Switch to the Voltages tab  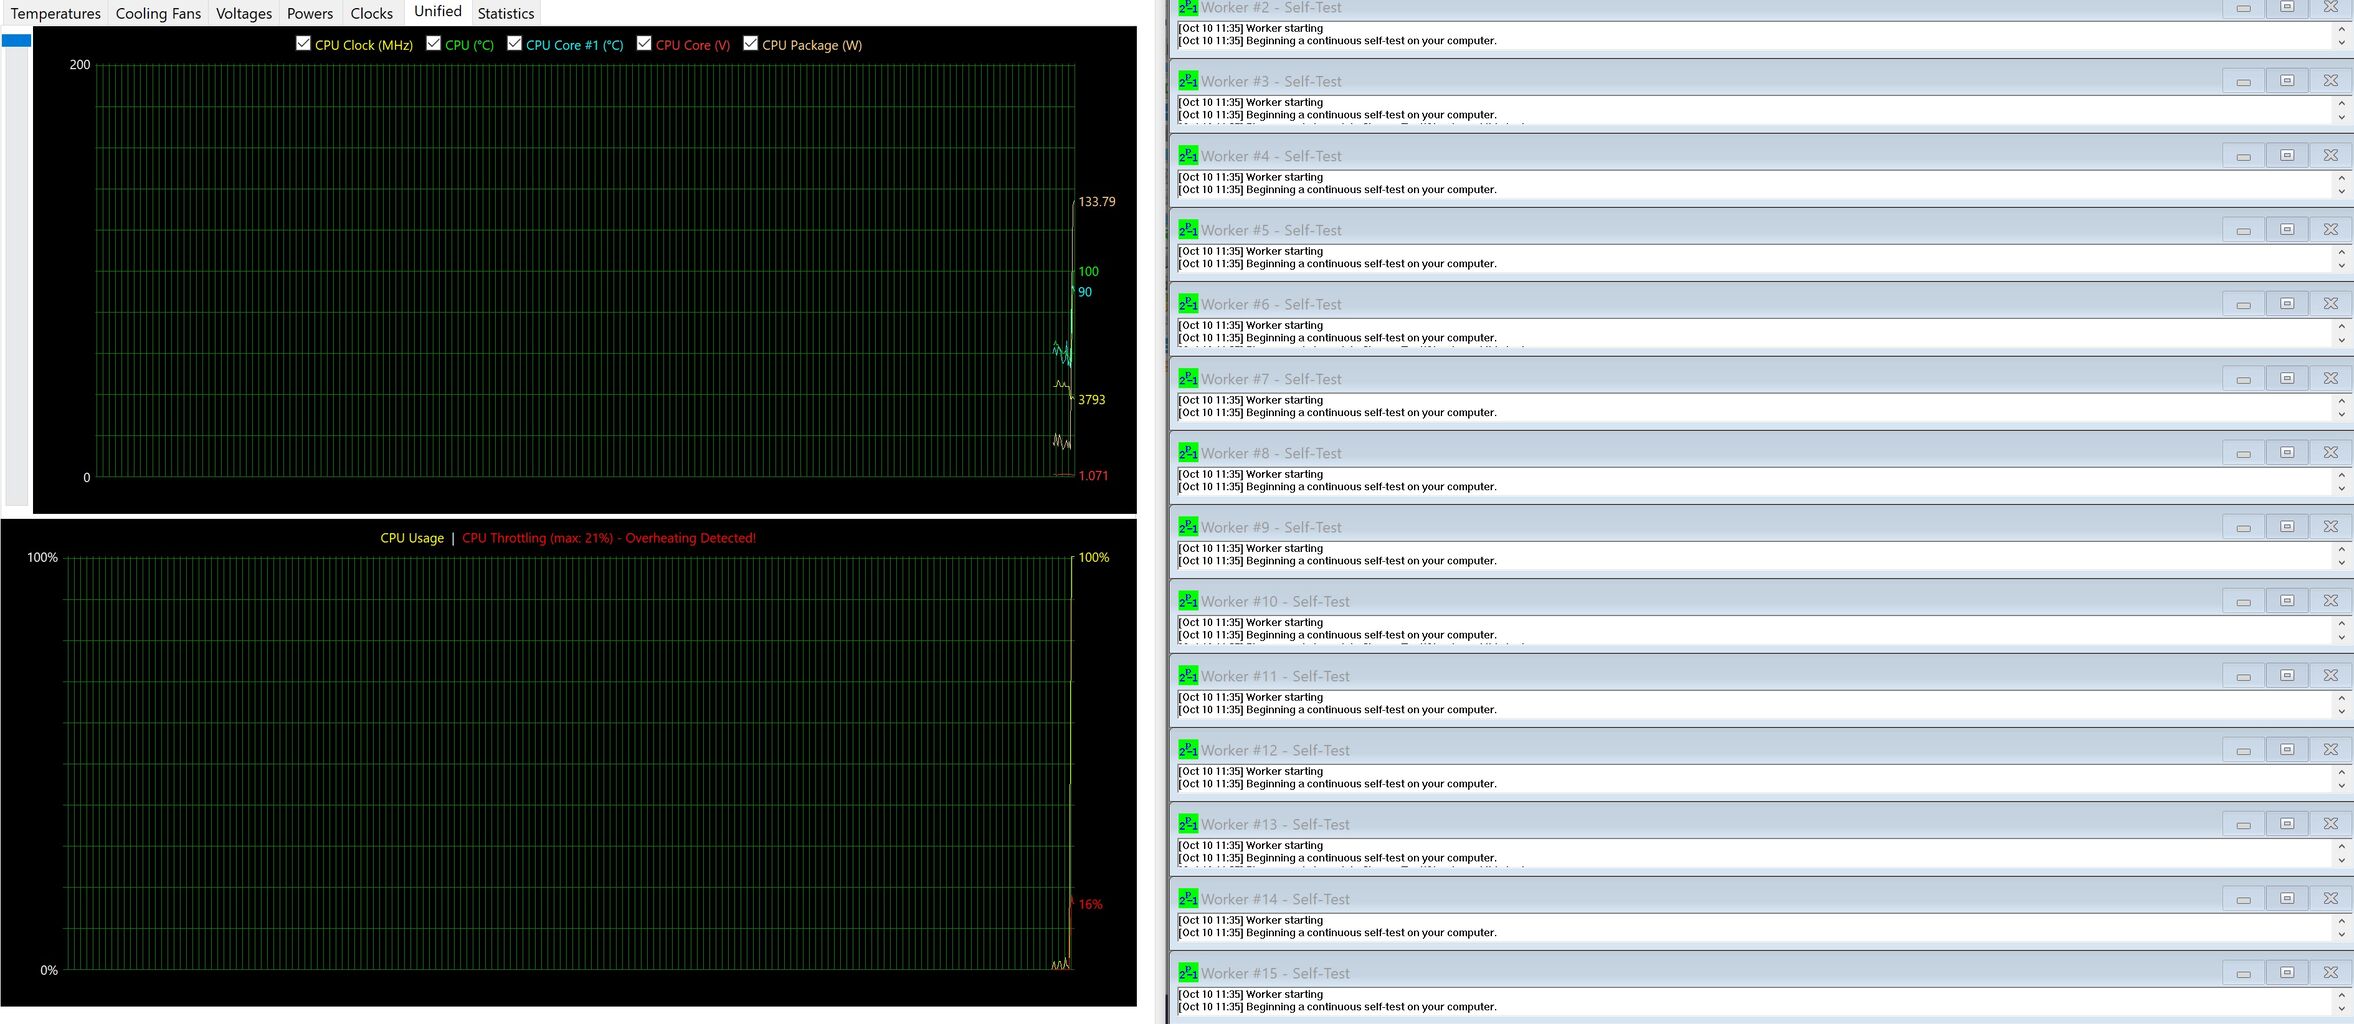click(244, 13)
